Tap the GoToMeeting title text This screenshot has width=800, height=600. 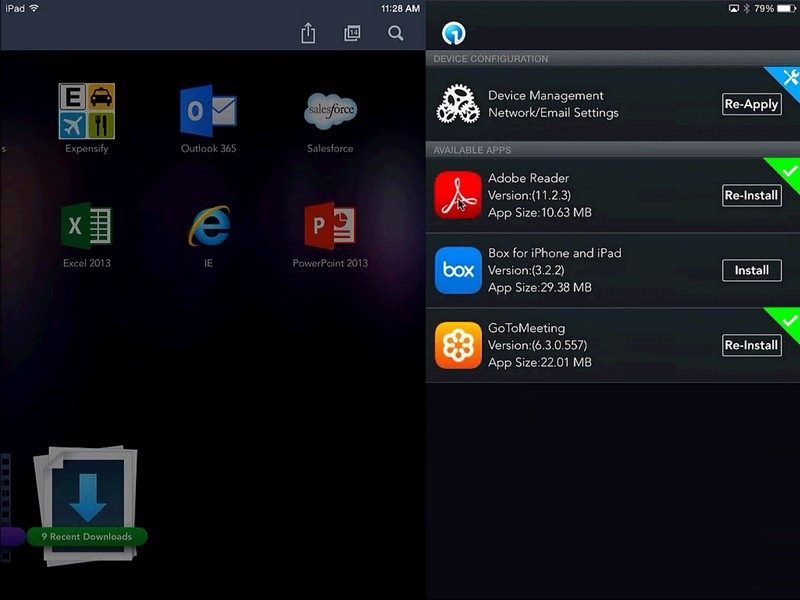click(527, 328)
